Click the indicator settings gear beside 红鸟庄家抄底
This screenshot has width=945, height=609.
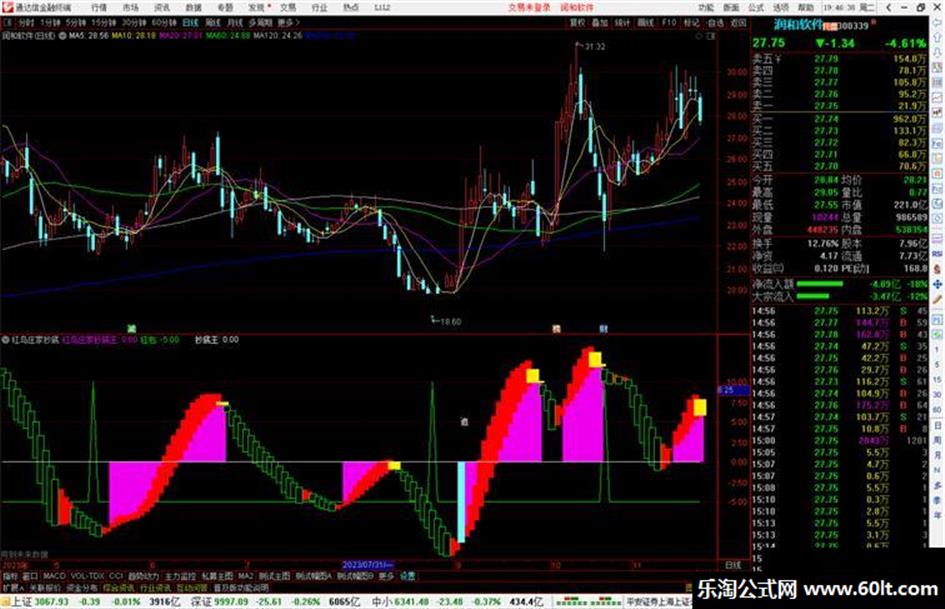coord(6,340)
